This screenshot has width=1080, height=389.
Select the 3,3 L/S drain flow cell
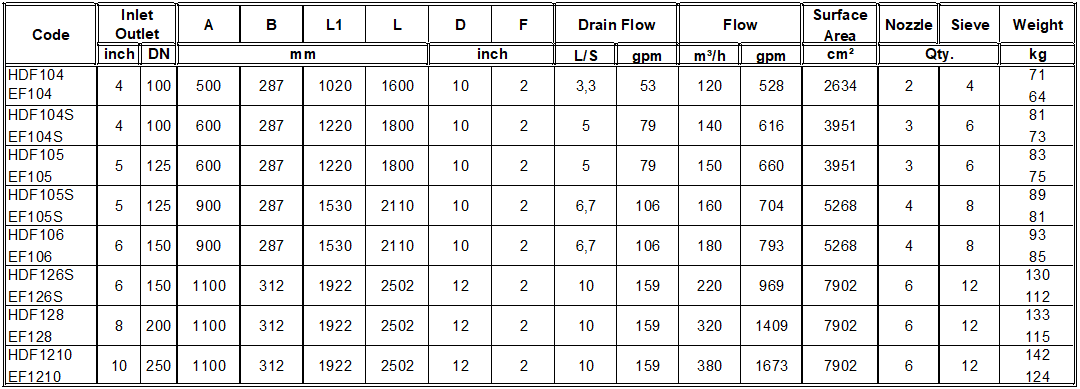tap(585, 85)
